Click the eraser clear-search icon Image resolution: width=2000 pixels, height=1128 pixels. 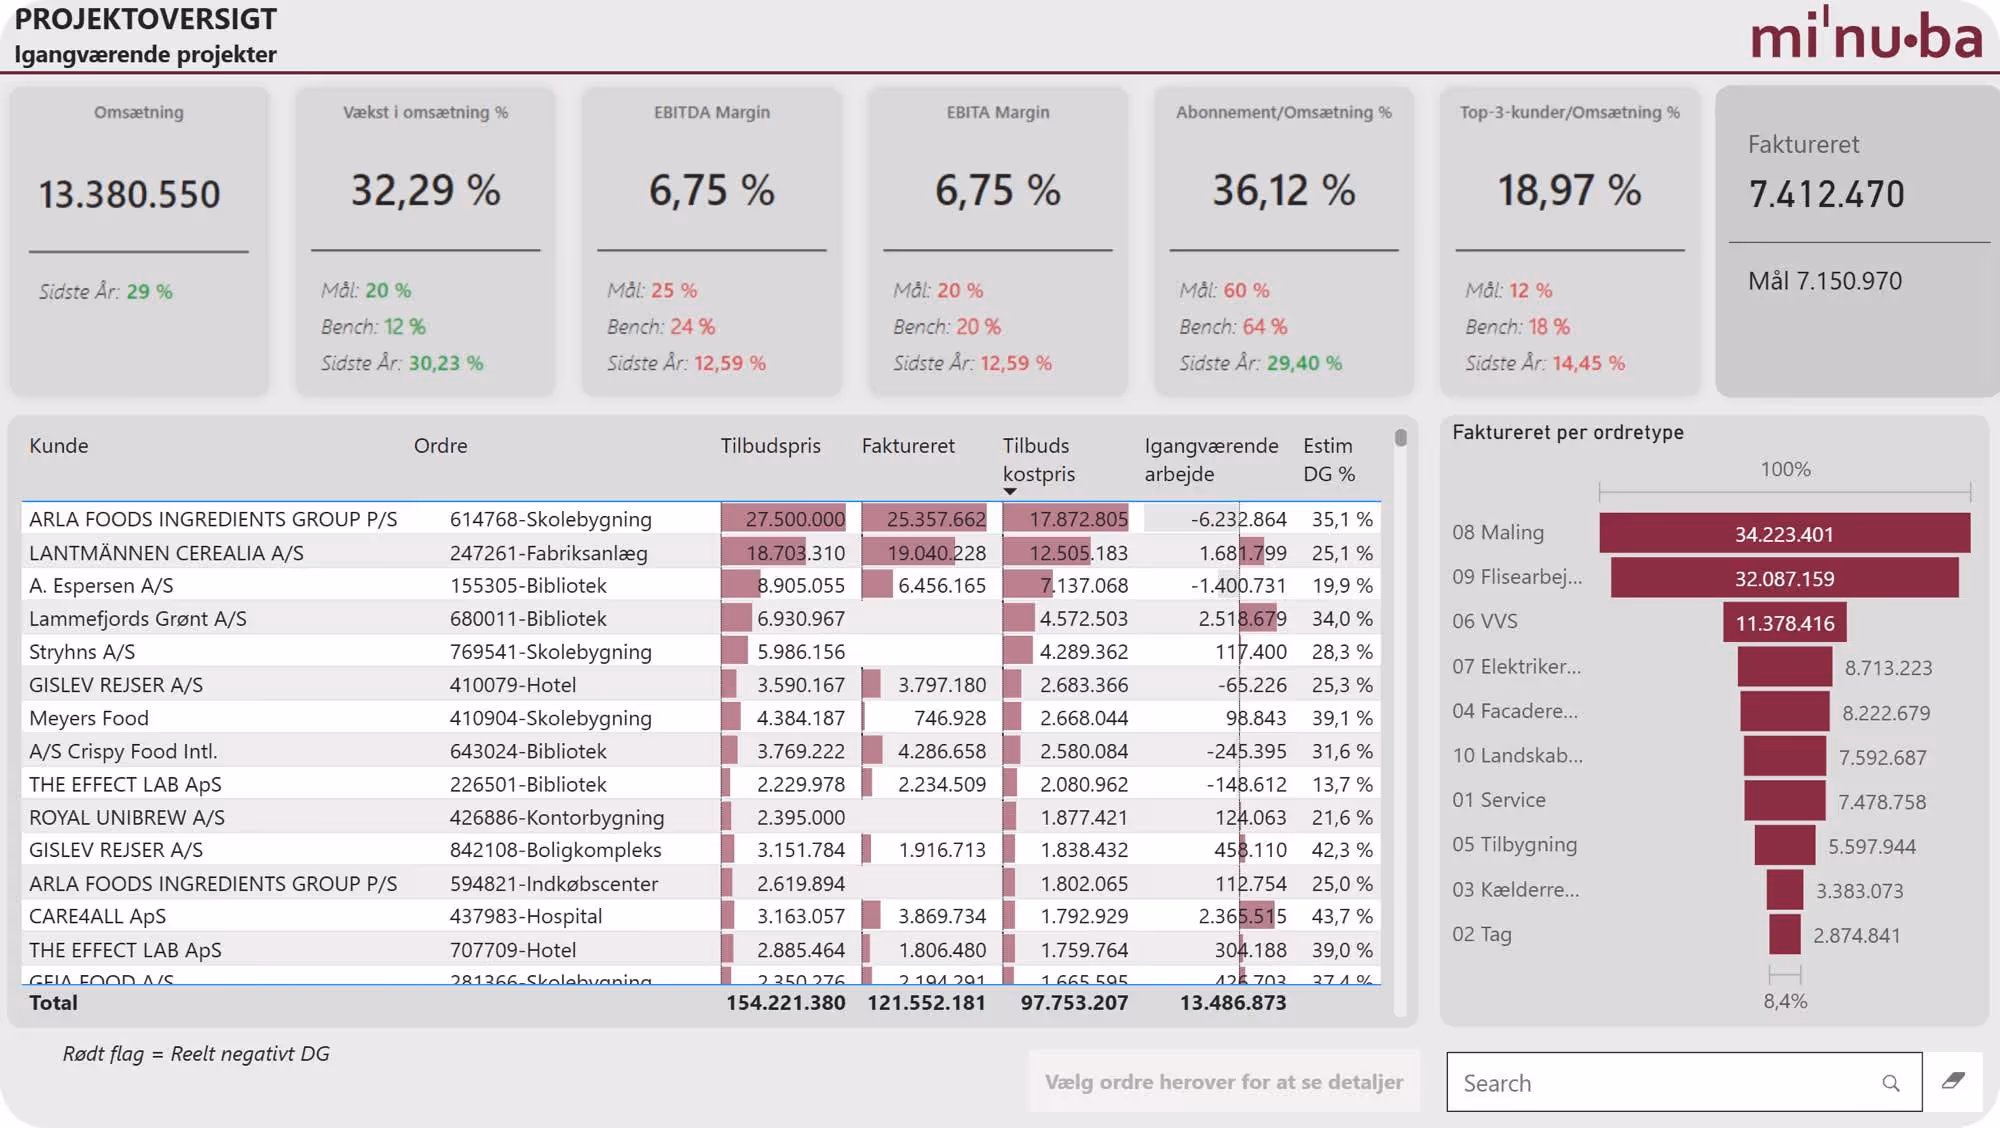click(1953, 1081)
